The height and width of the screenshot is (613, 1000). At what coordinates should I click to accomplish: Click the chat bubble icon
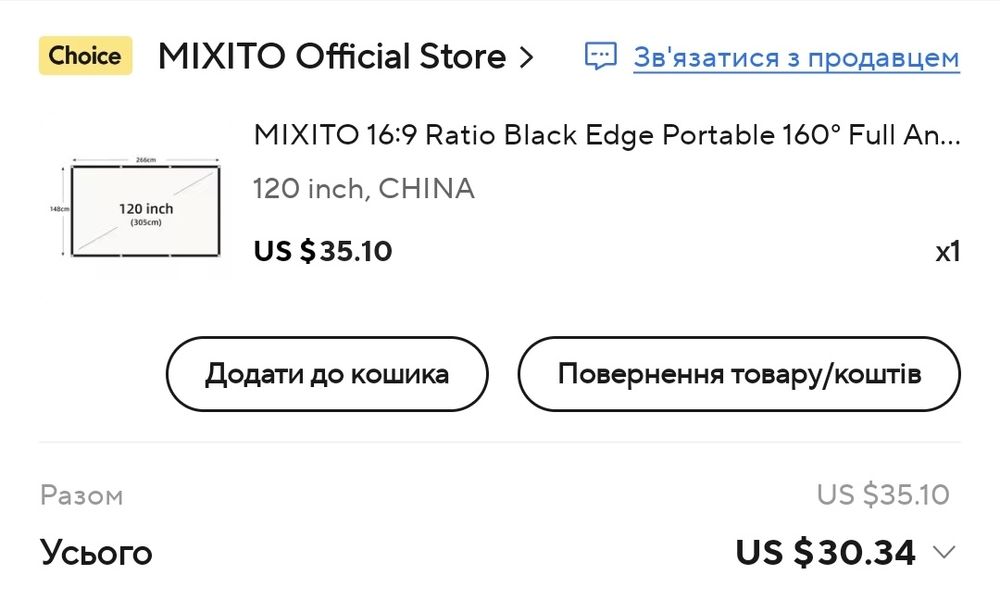pyautogui.click(x=600, y=56)
